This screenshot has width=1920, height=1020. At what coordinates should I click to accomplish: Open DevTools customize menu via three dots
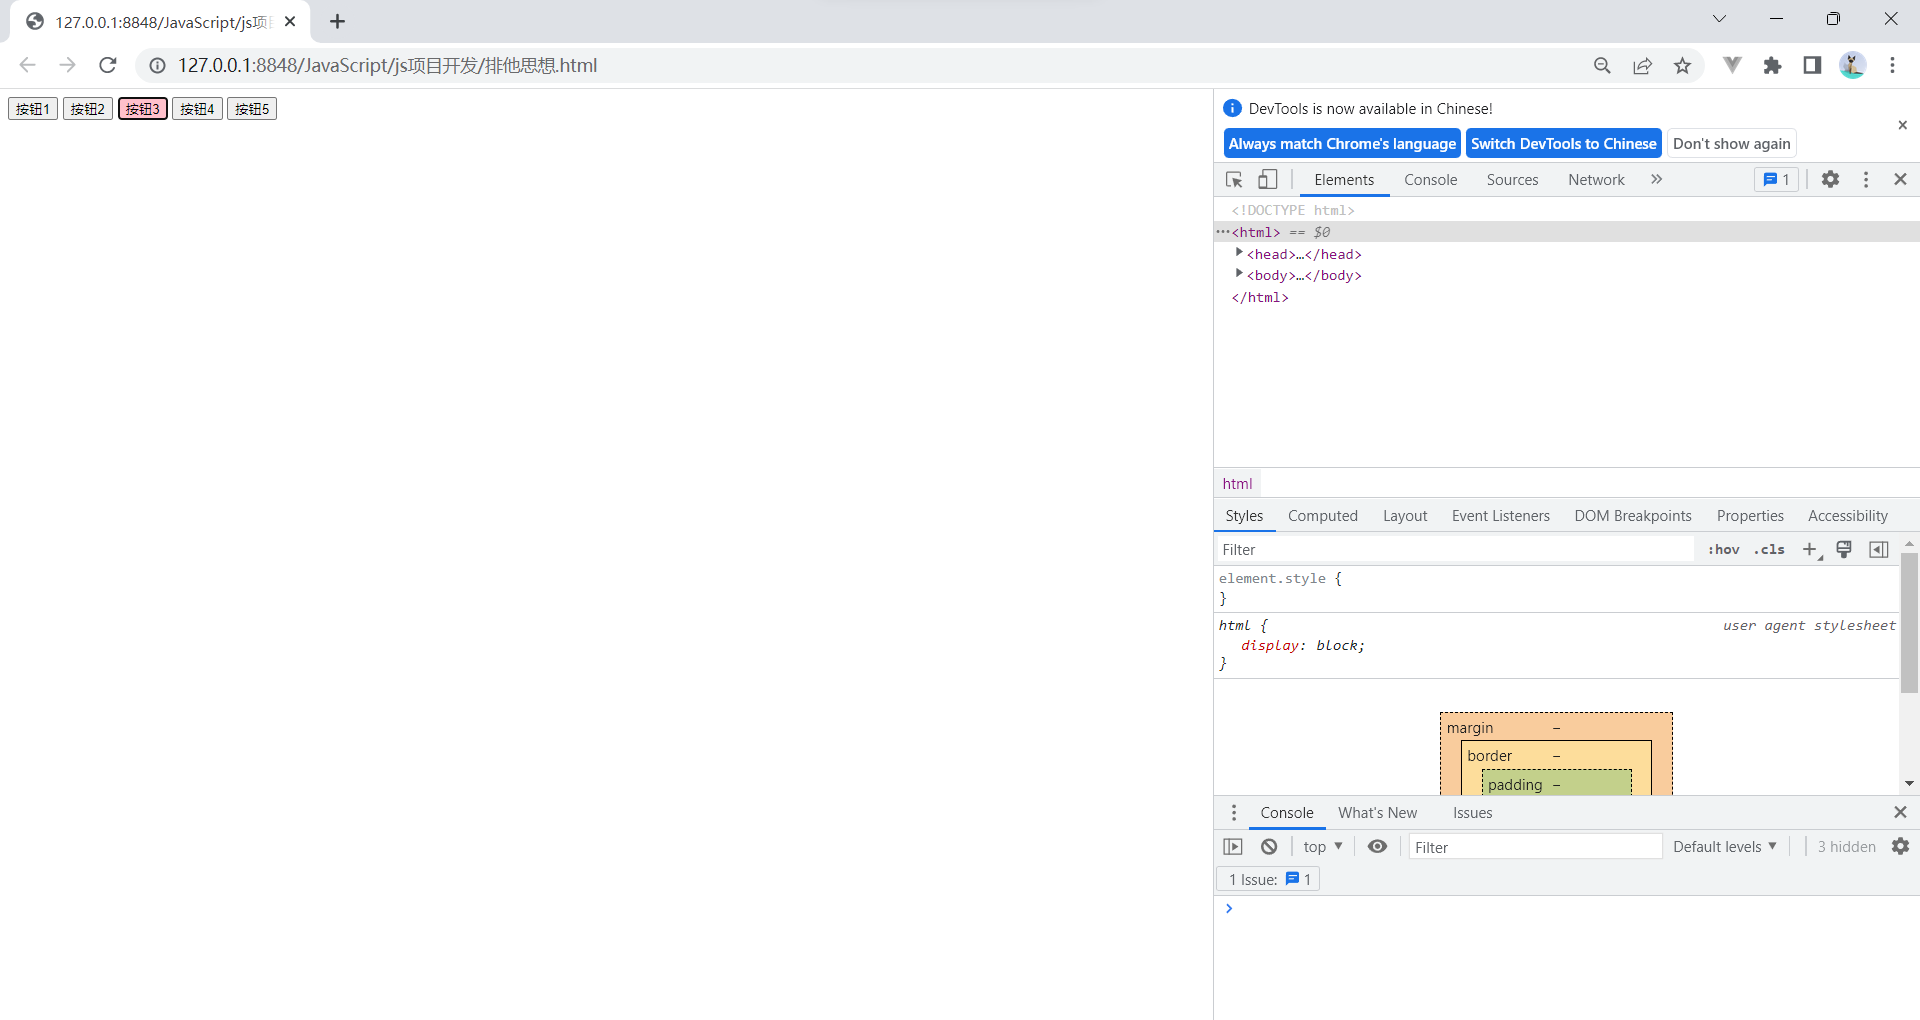(1866, 179)
